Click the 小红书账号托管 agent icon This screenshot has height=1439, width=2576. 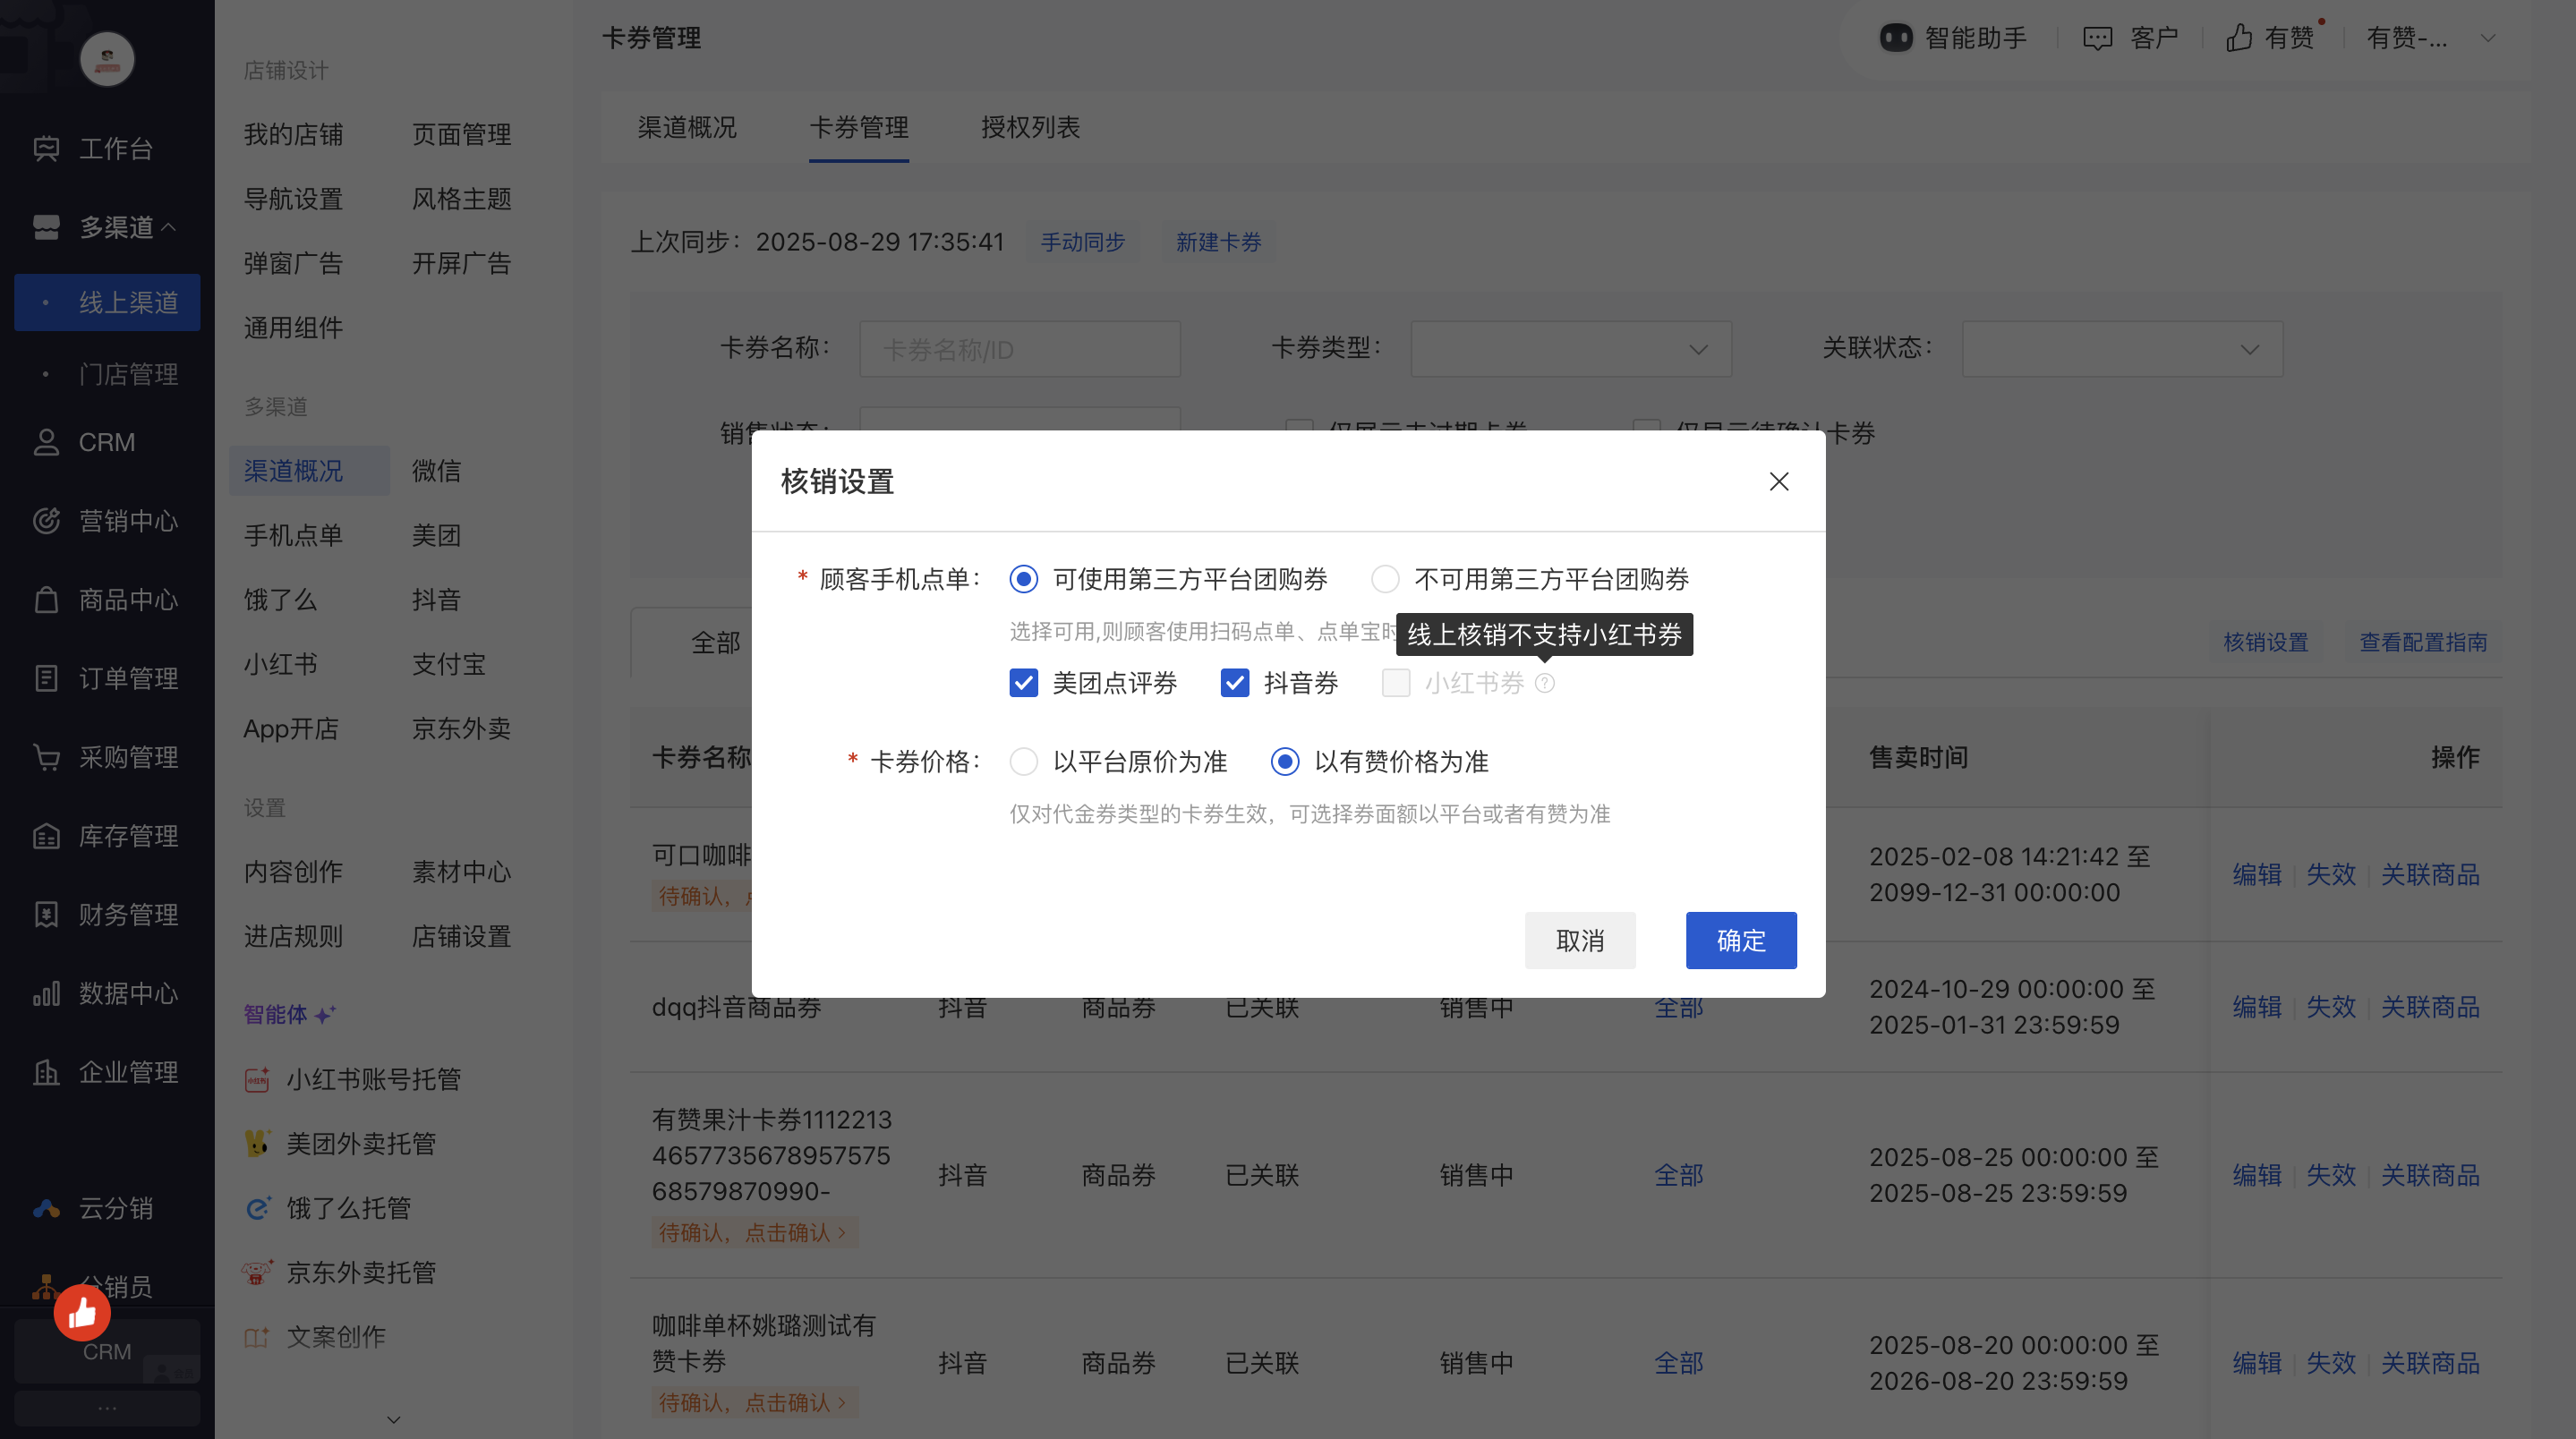(257, 1079)
